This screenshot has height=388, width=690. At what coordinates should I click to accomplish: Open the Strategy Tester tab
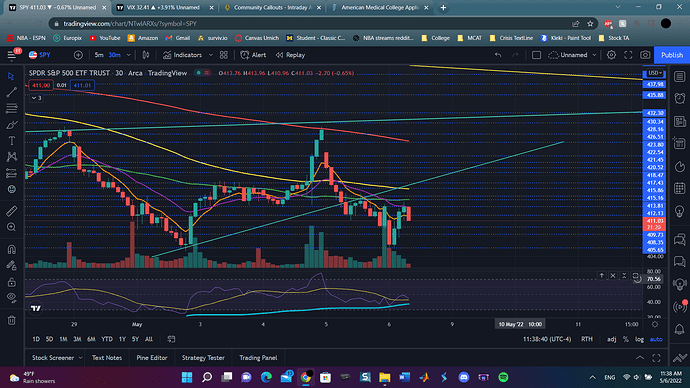[203, 358]
